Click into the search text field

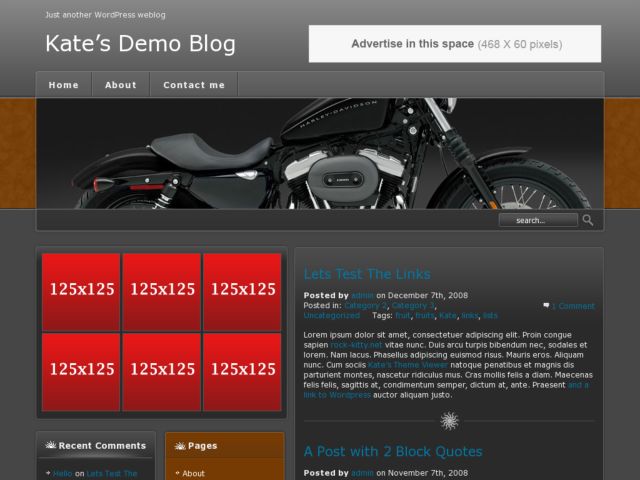click(537, 220)
